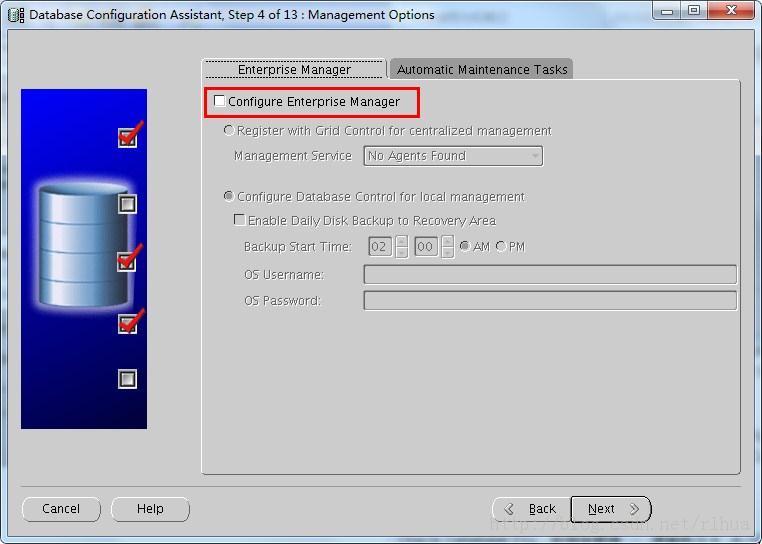Image resolution: width=762 pixels, height=544 pixels.
Task: Maximize the Database Configuration Assistant window
Action: (x=694, y=11)
